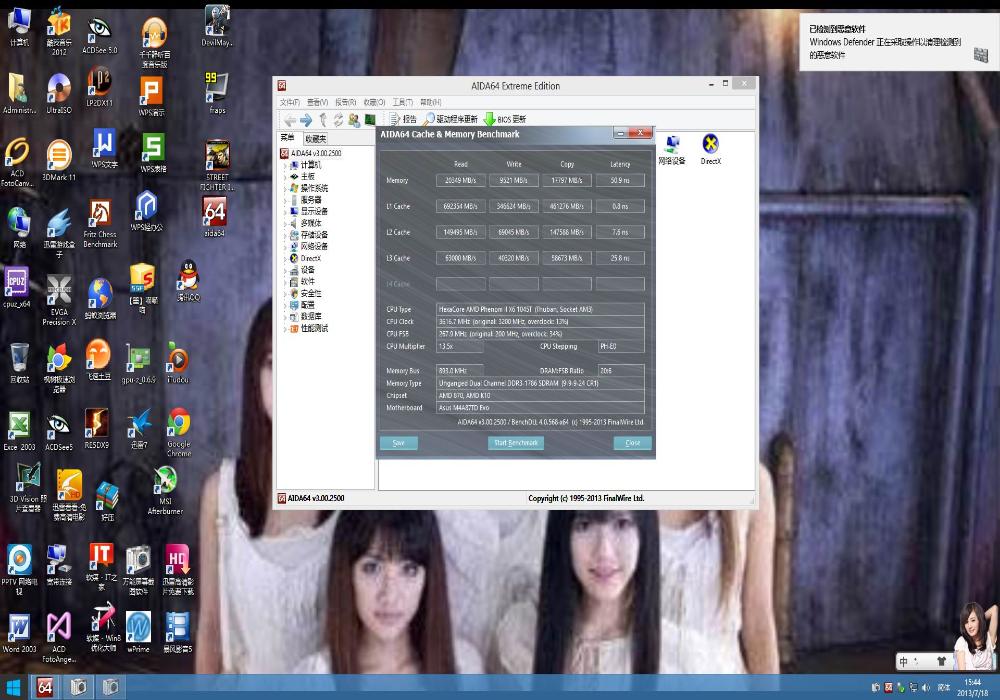Screen dimensions: 1000x700
Task: Click the Up arrow toolbar icon in AIDA64
Action: click(323, 119)
